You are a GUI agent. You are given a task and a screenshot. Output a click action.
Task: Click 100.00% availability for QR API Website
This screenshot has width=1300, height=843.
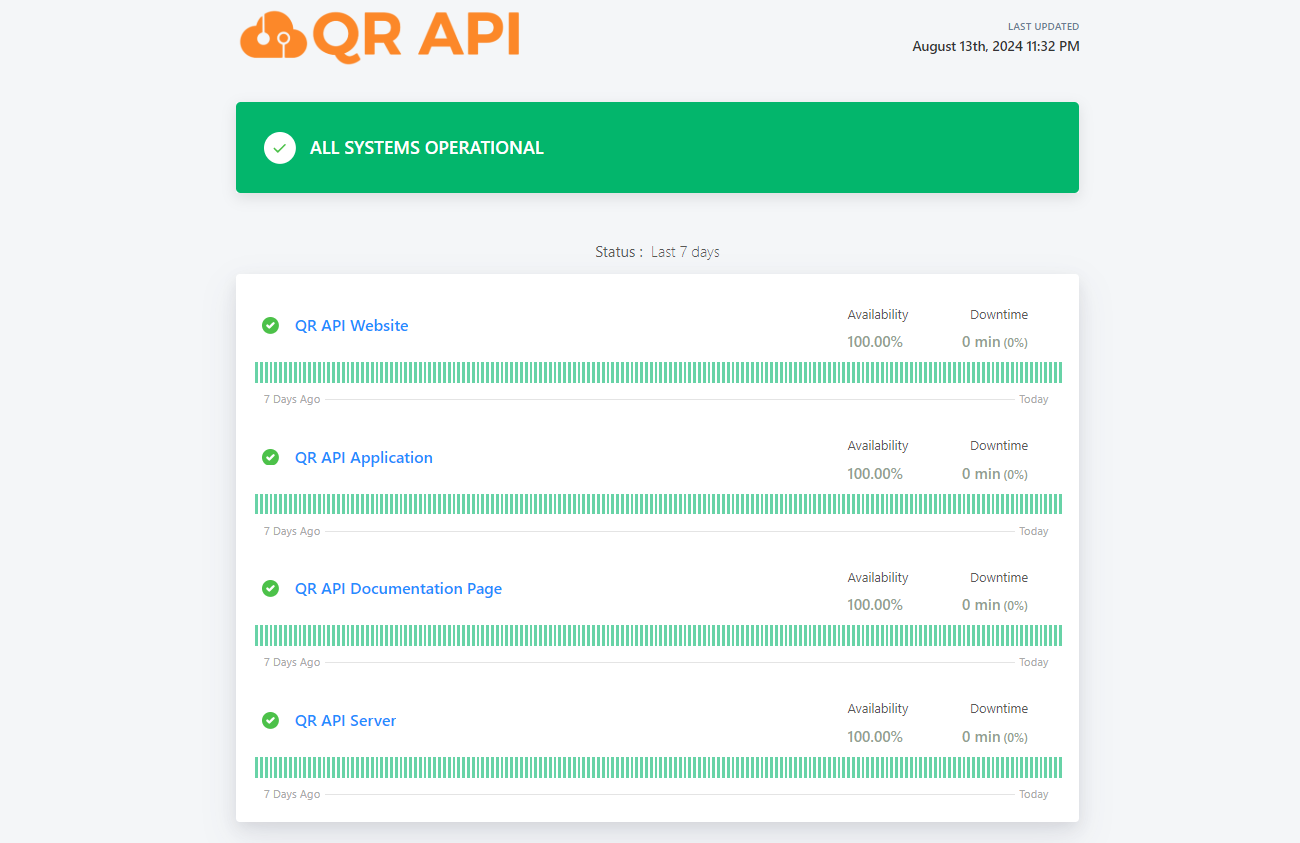click(x=875, y=342)
